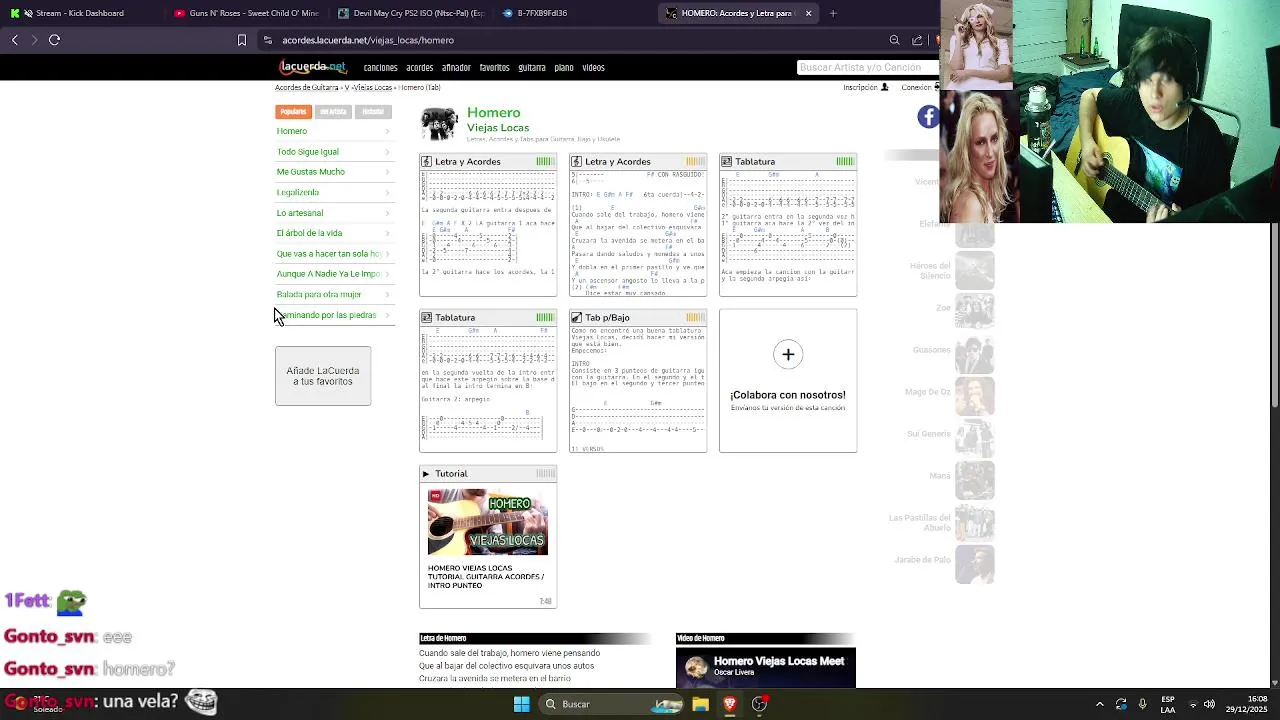Open guitarra menu item
The height and width of the screenshot is (720, 1280).
[x=532, y=68]
